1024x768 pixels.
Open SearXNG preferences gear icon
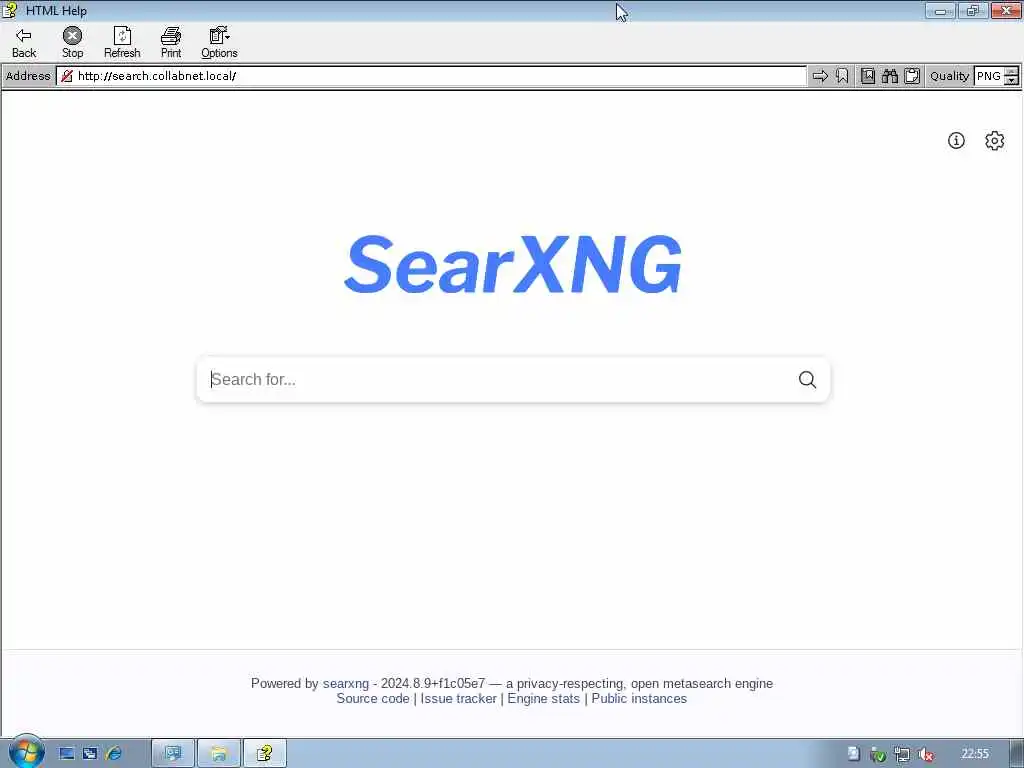(995, 140)
